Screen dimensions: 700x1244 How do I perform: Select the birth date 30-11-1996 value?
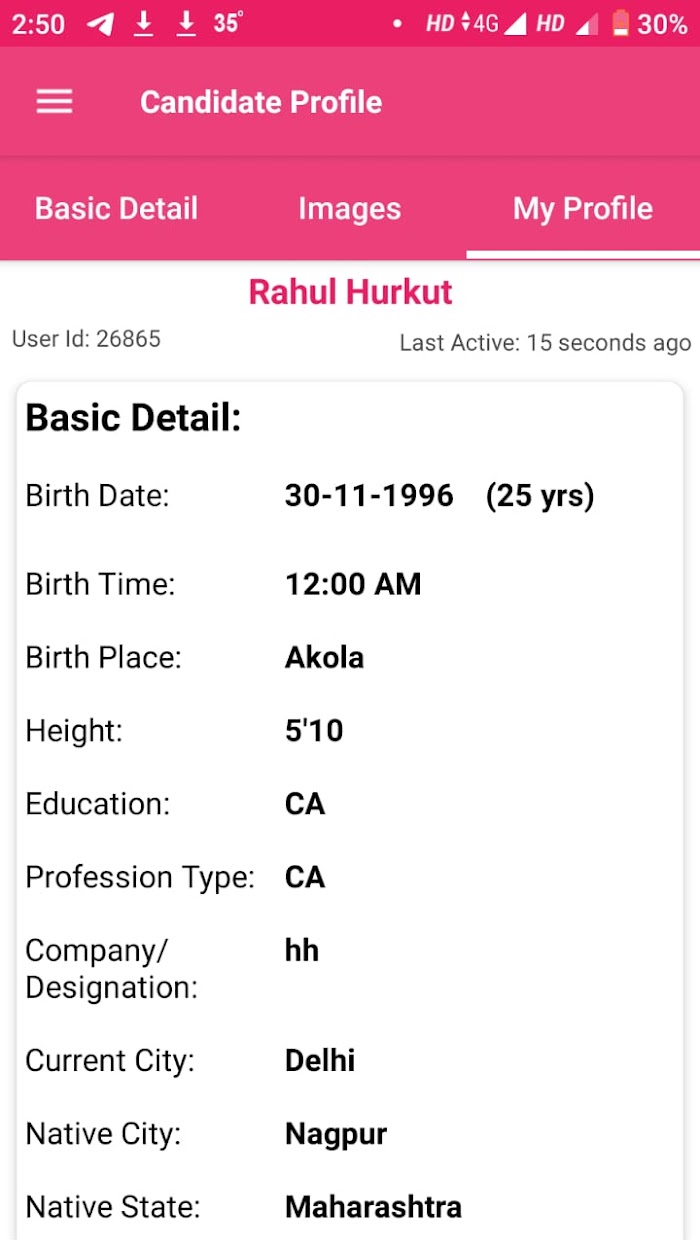point(369,495)
